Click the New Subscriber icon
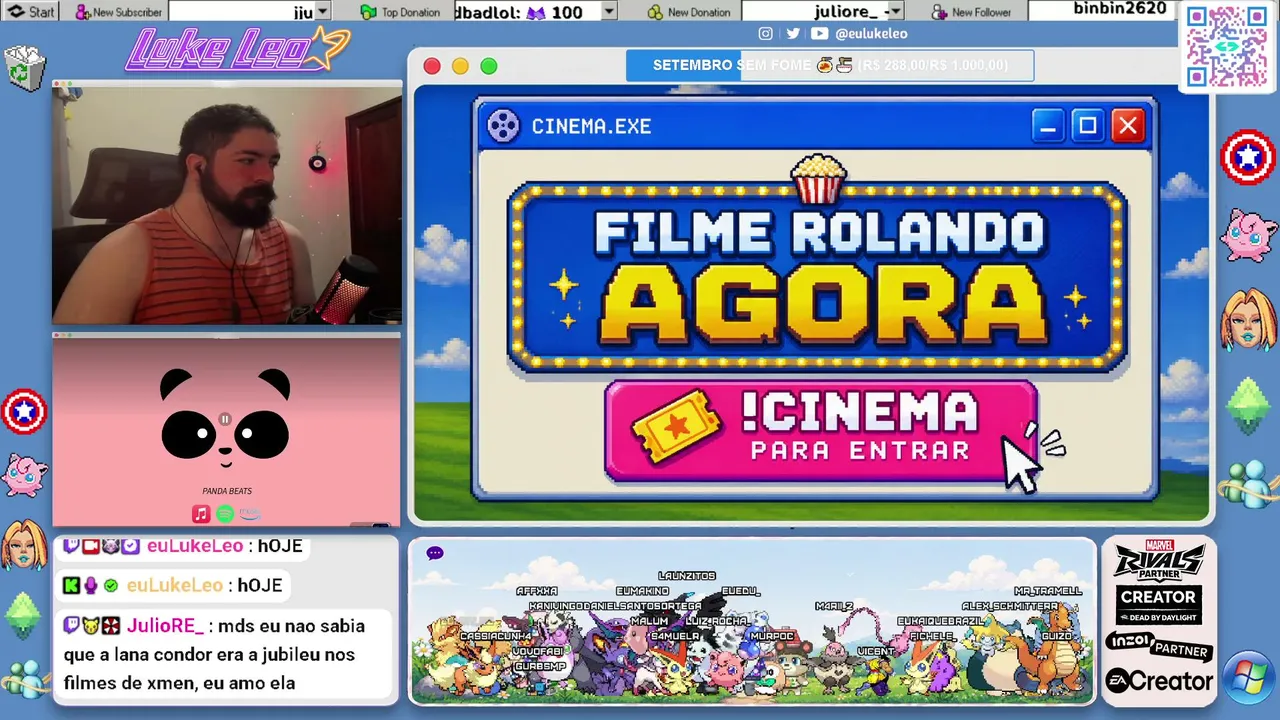Viewport: 1280px width, 720px height. tap(82, 12)
